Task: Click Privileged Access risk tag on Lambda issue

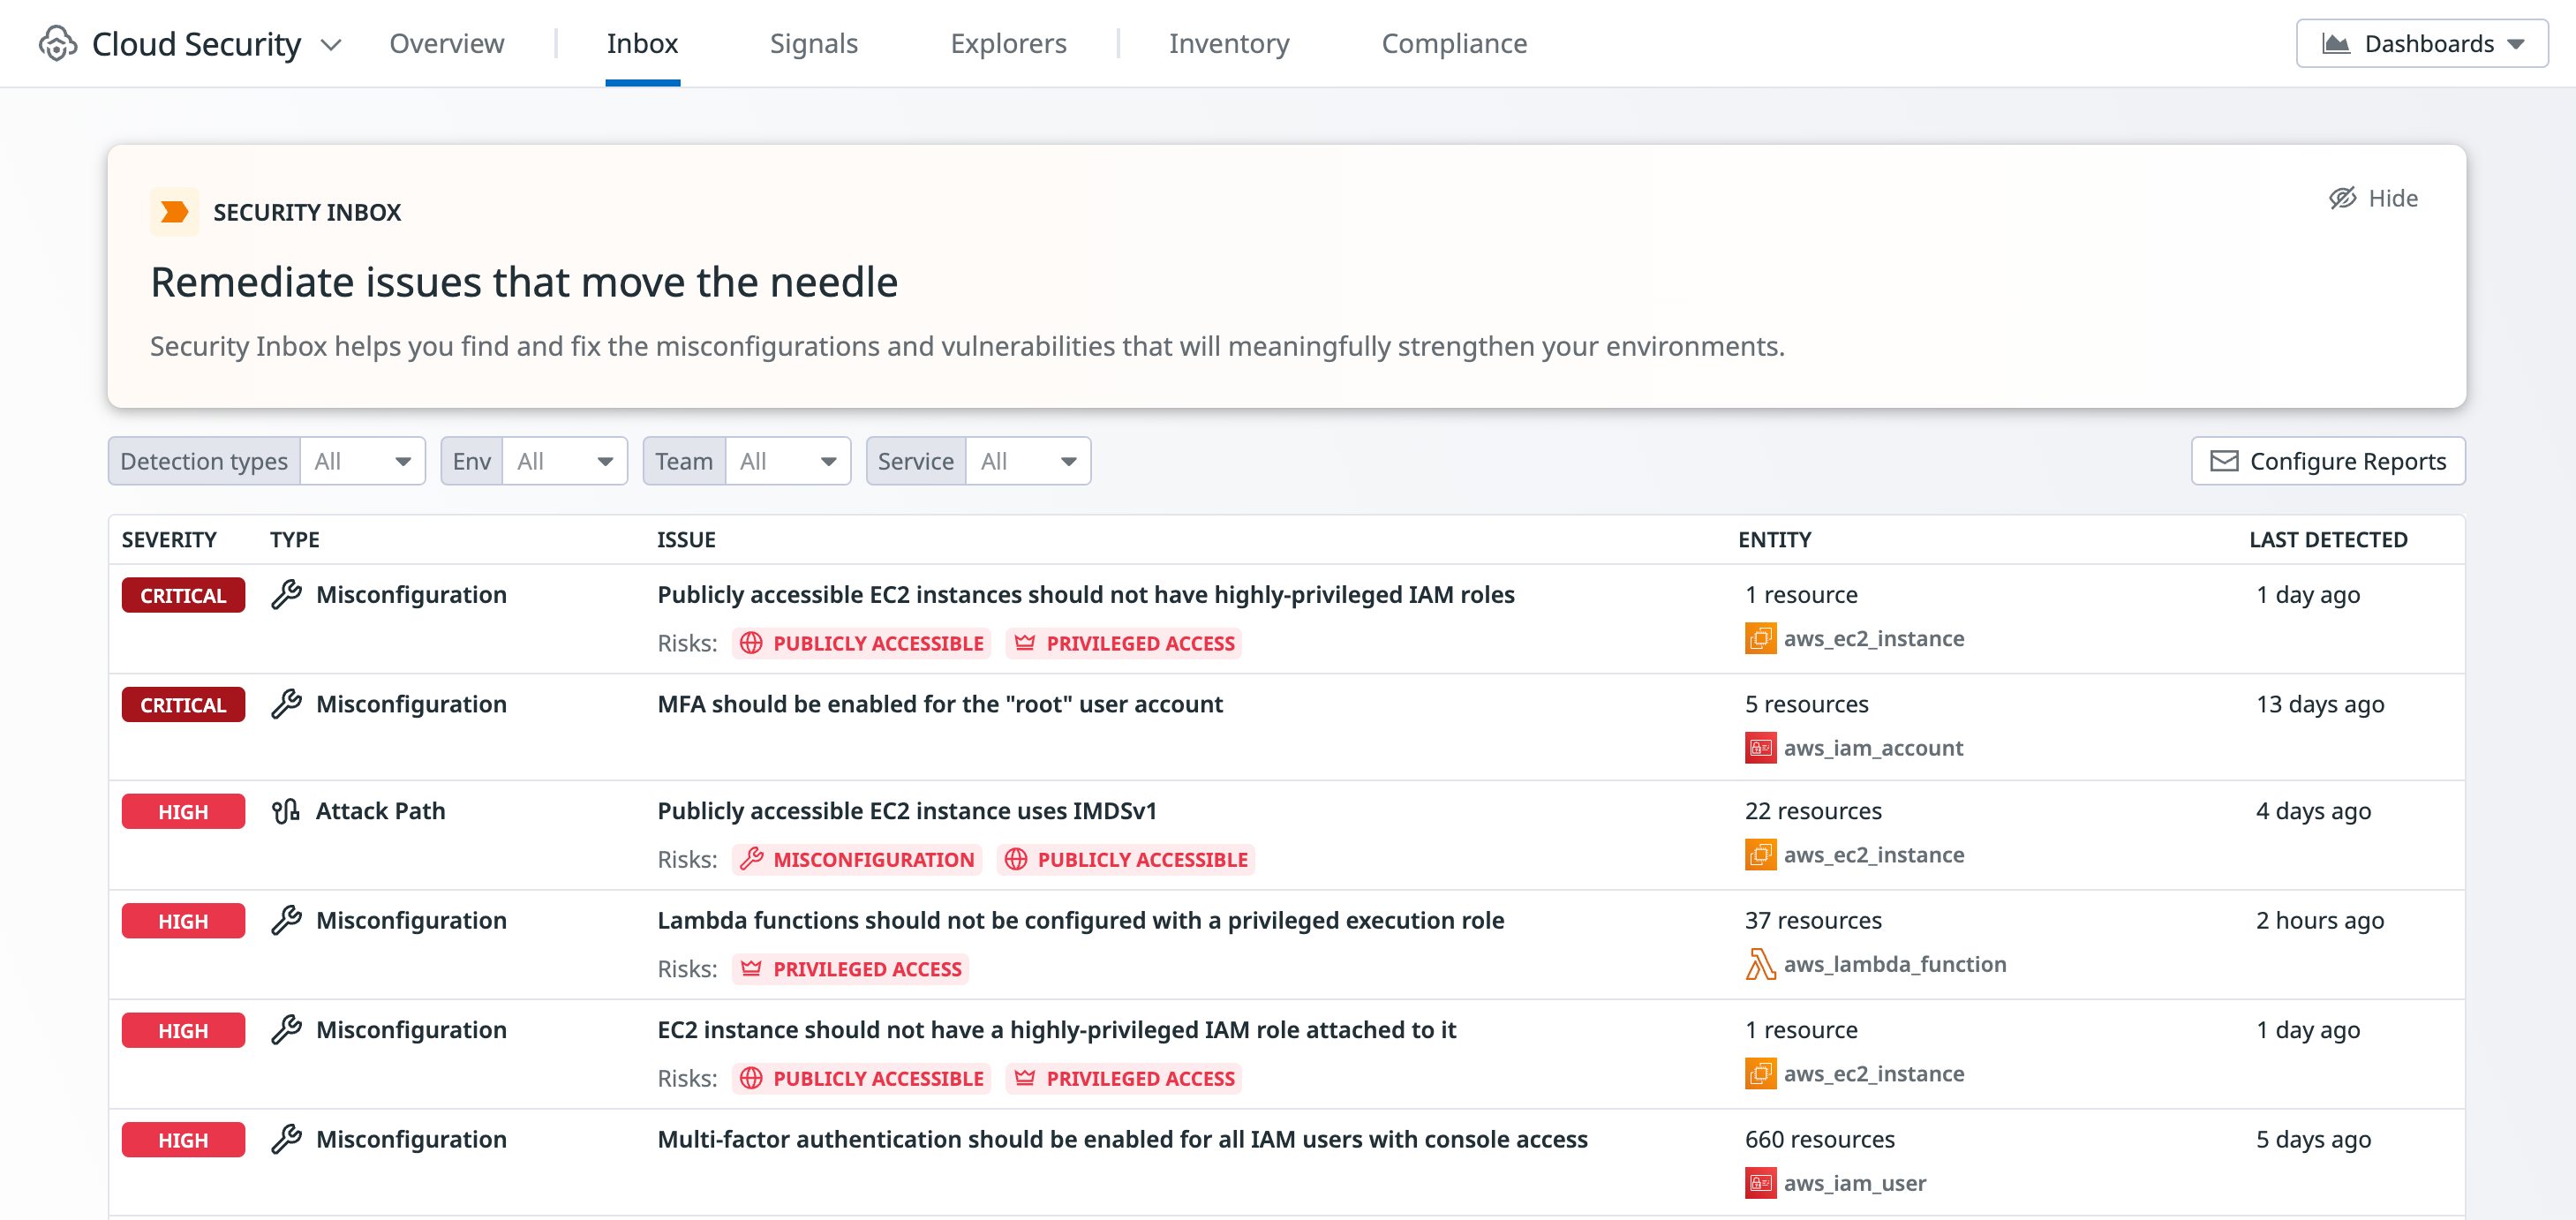Action: (x=851, y=969)
